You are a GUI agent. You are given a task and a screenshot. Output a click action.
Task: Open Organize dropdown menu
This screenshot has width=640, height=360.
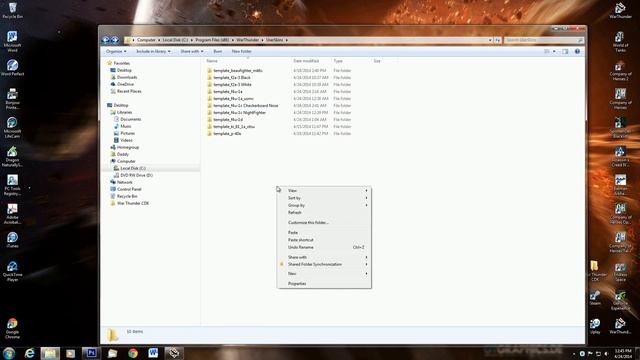click(x=116, y=51)
